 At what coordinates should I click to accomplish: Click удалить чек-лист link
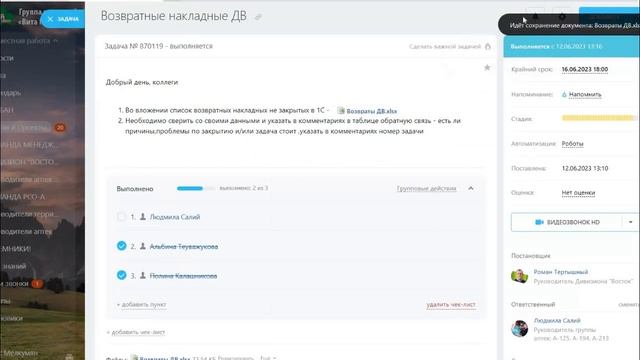tap(451, 304)
